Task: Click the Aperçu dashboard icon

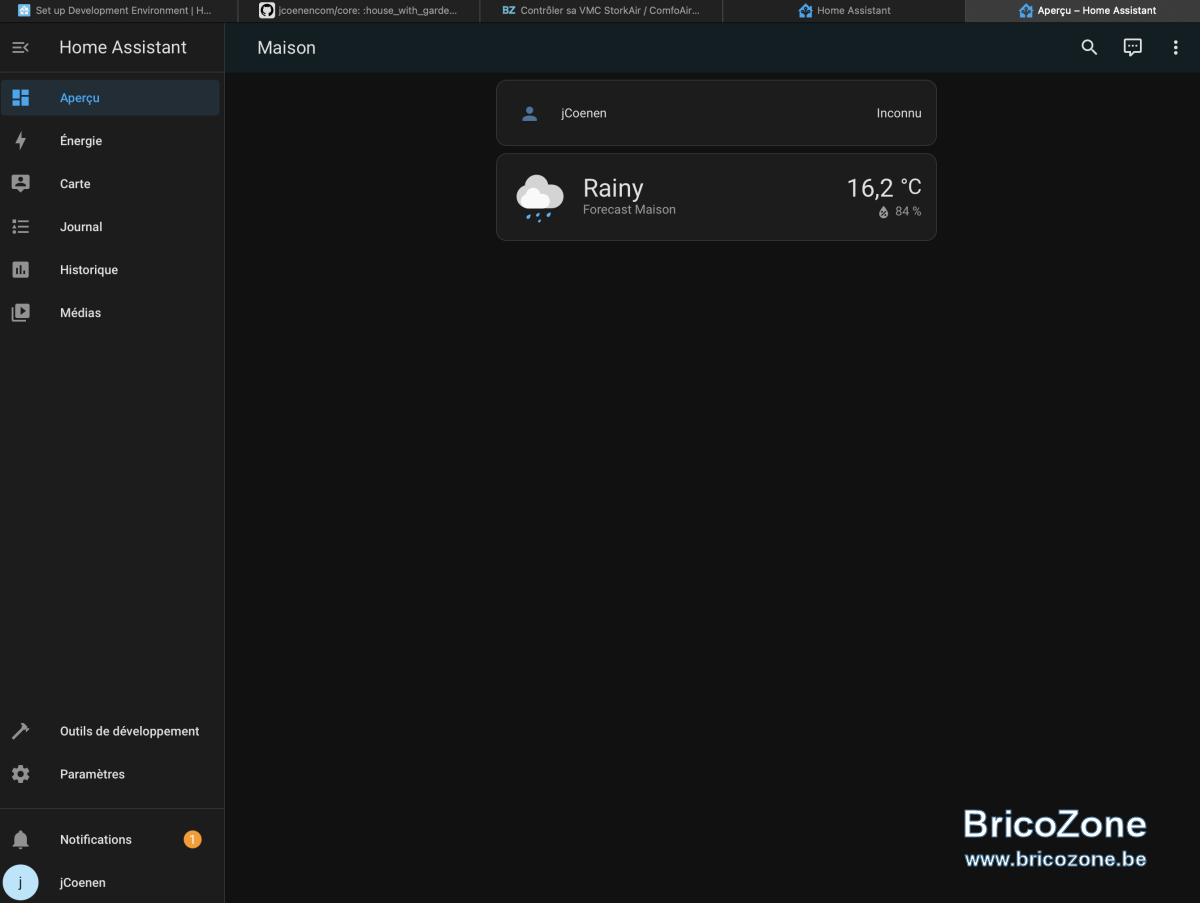Action: 21,98
